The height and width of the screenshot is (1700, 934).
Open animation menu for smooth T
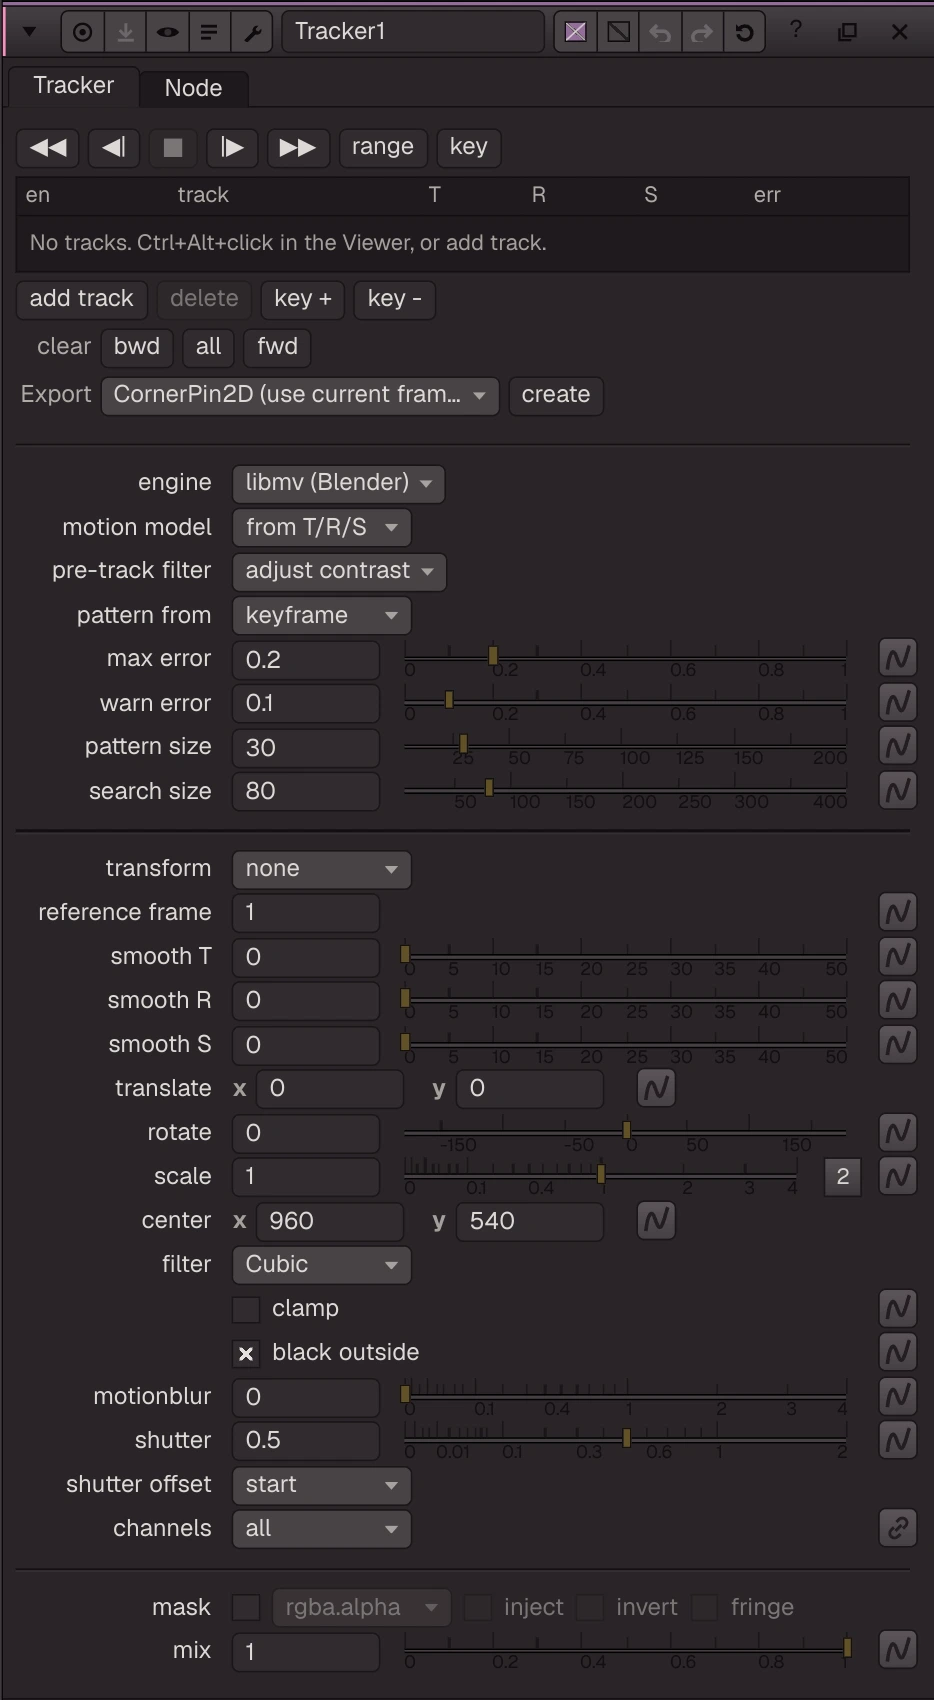coord(898,956)
